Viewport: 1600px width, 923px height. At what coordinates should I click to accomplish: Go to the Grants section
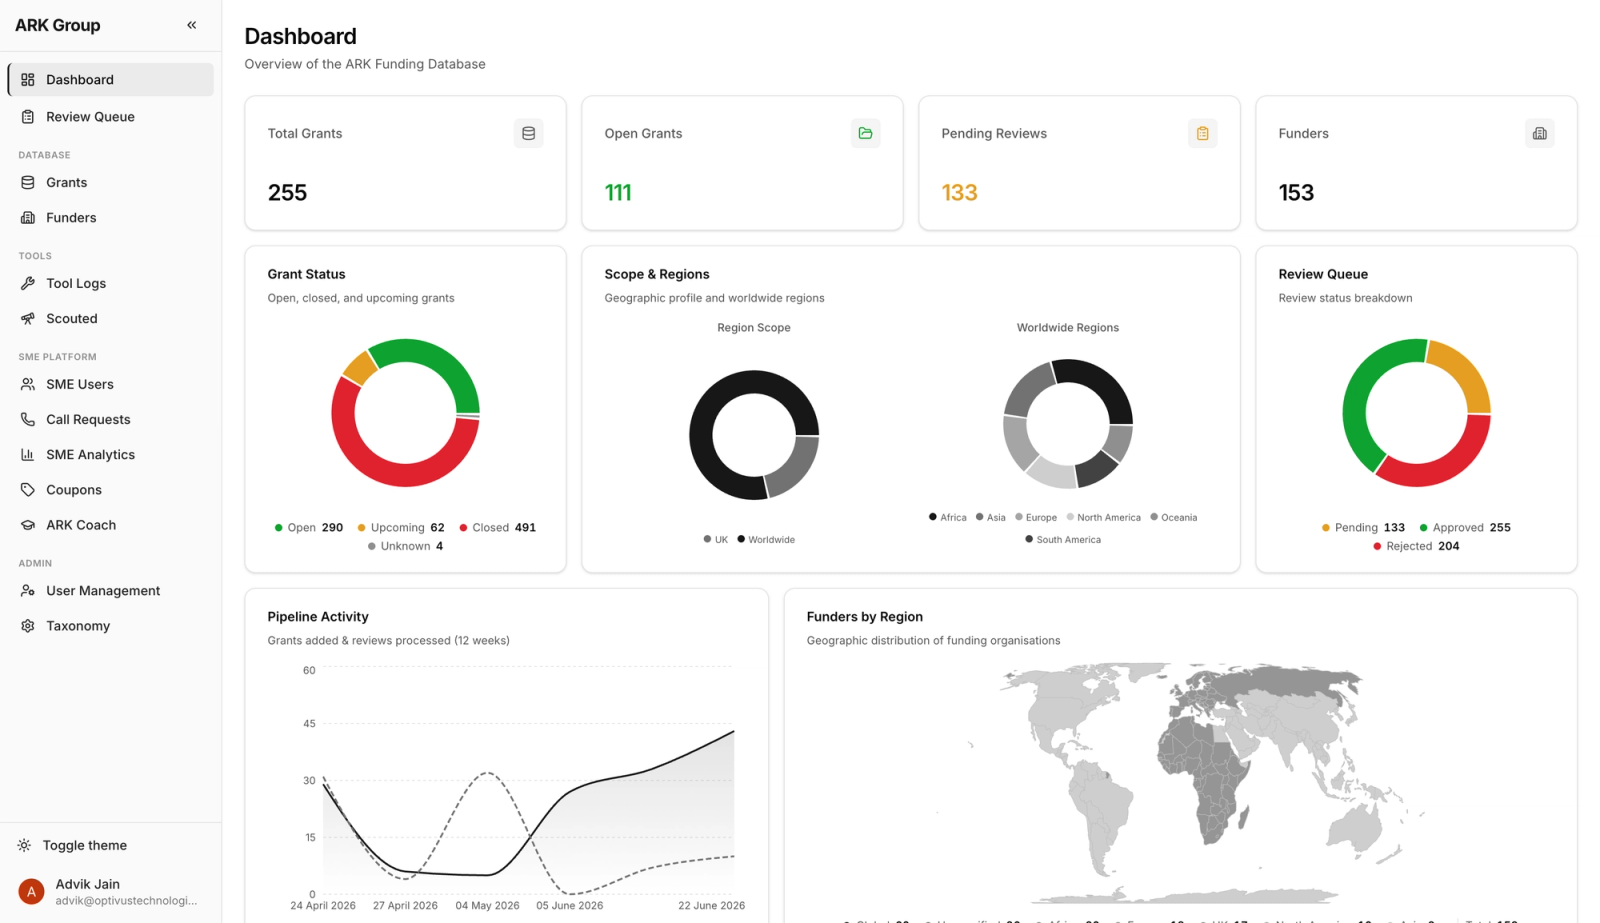(x=110, y=183)
